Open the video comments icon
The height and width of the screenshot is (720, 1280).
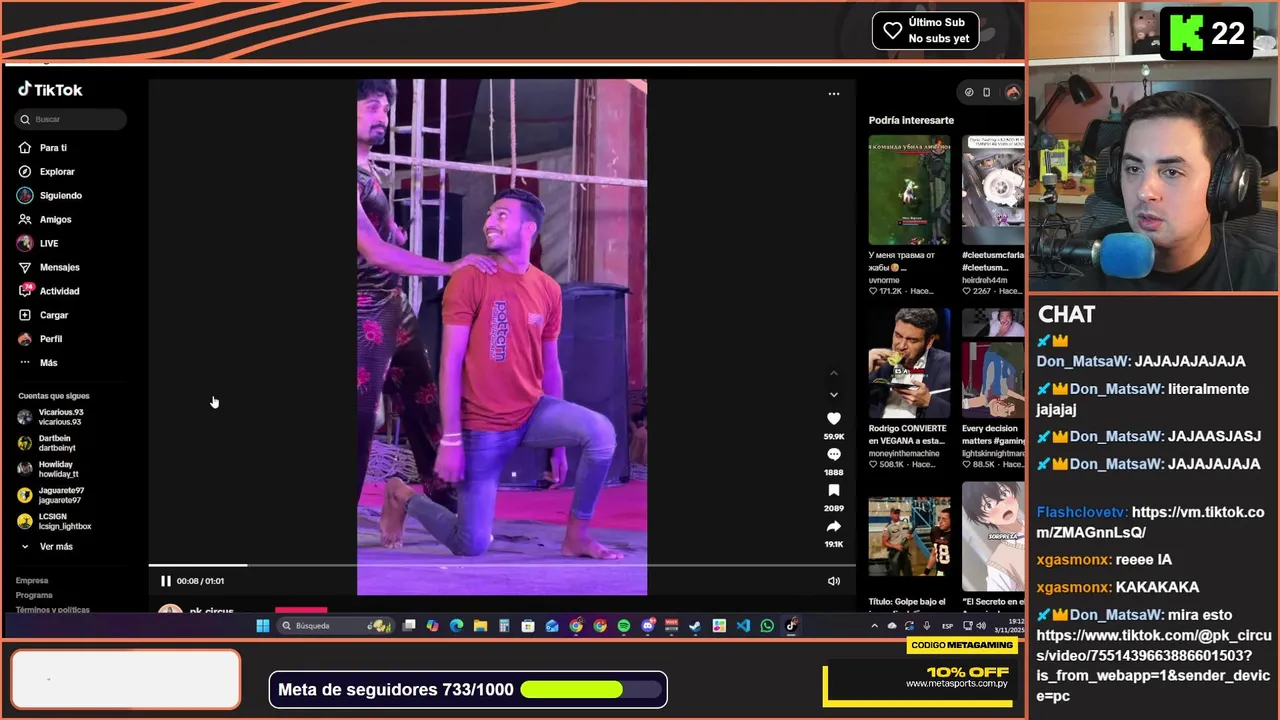click(x=834, y=455)
